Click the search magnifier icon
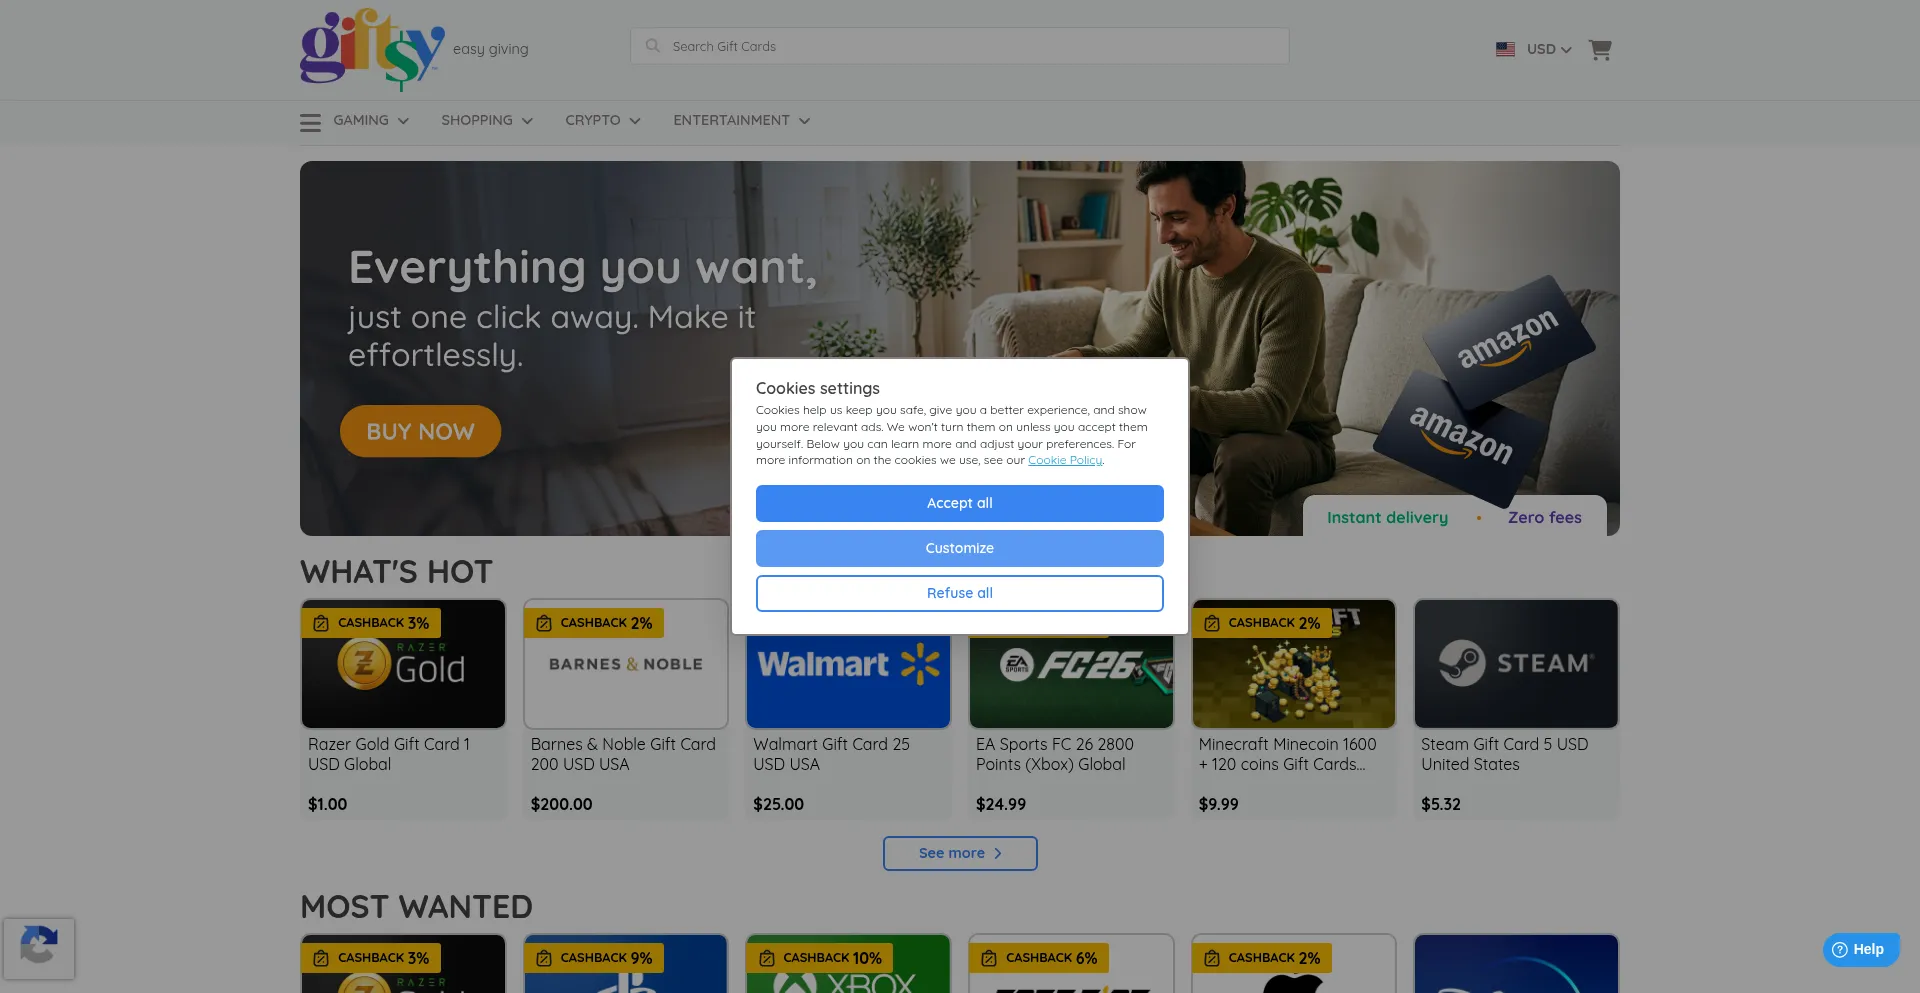Screen dimensions: 1920x993 tap(653, 46)
